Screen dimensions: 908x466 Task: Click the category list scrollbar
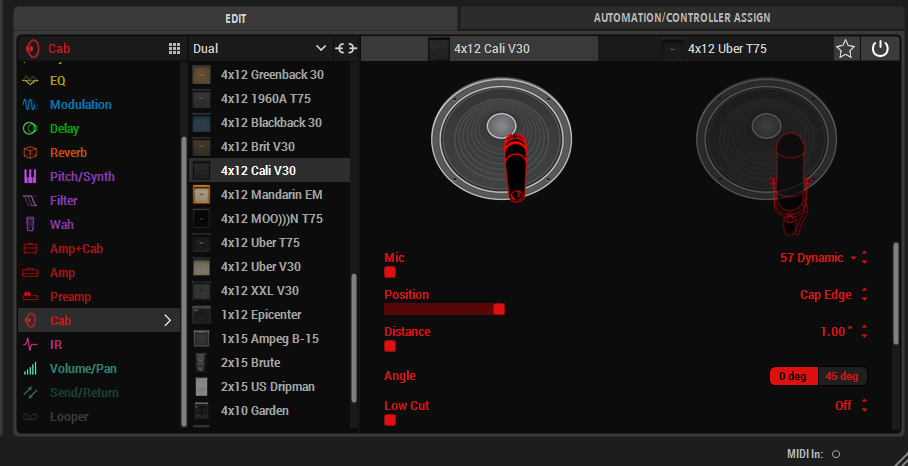point(184,281)
